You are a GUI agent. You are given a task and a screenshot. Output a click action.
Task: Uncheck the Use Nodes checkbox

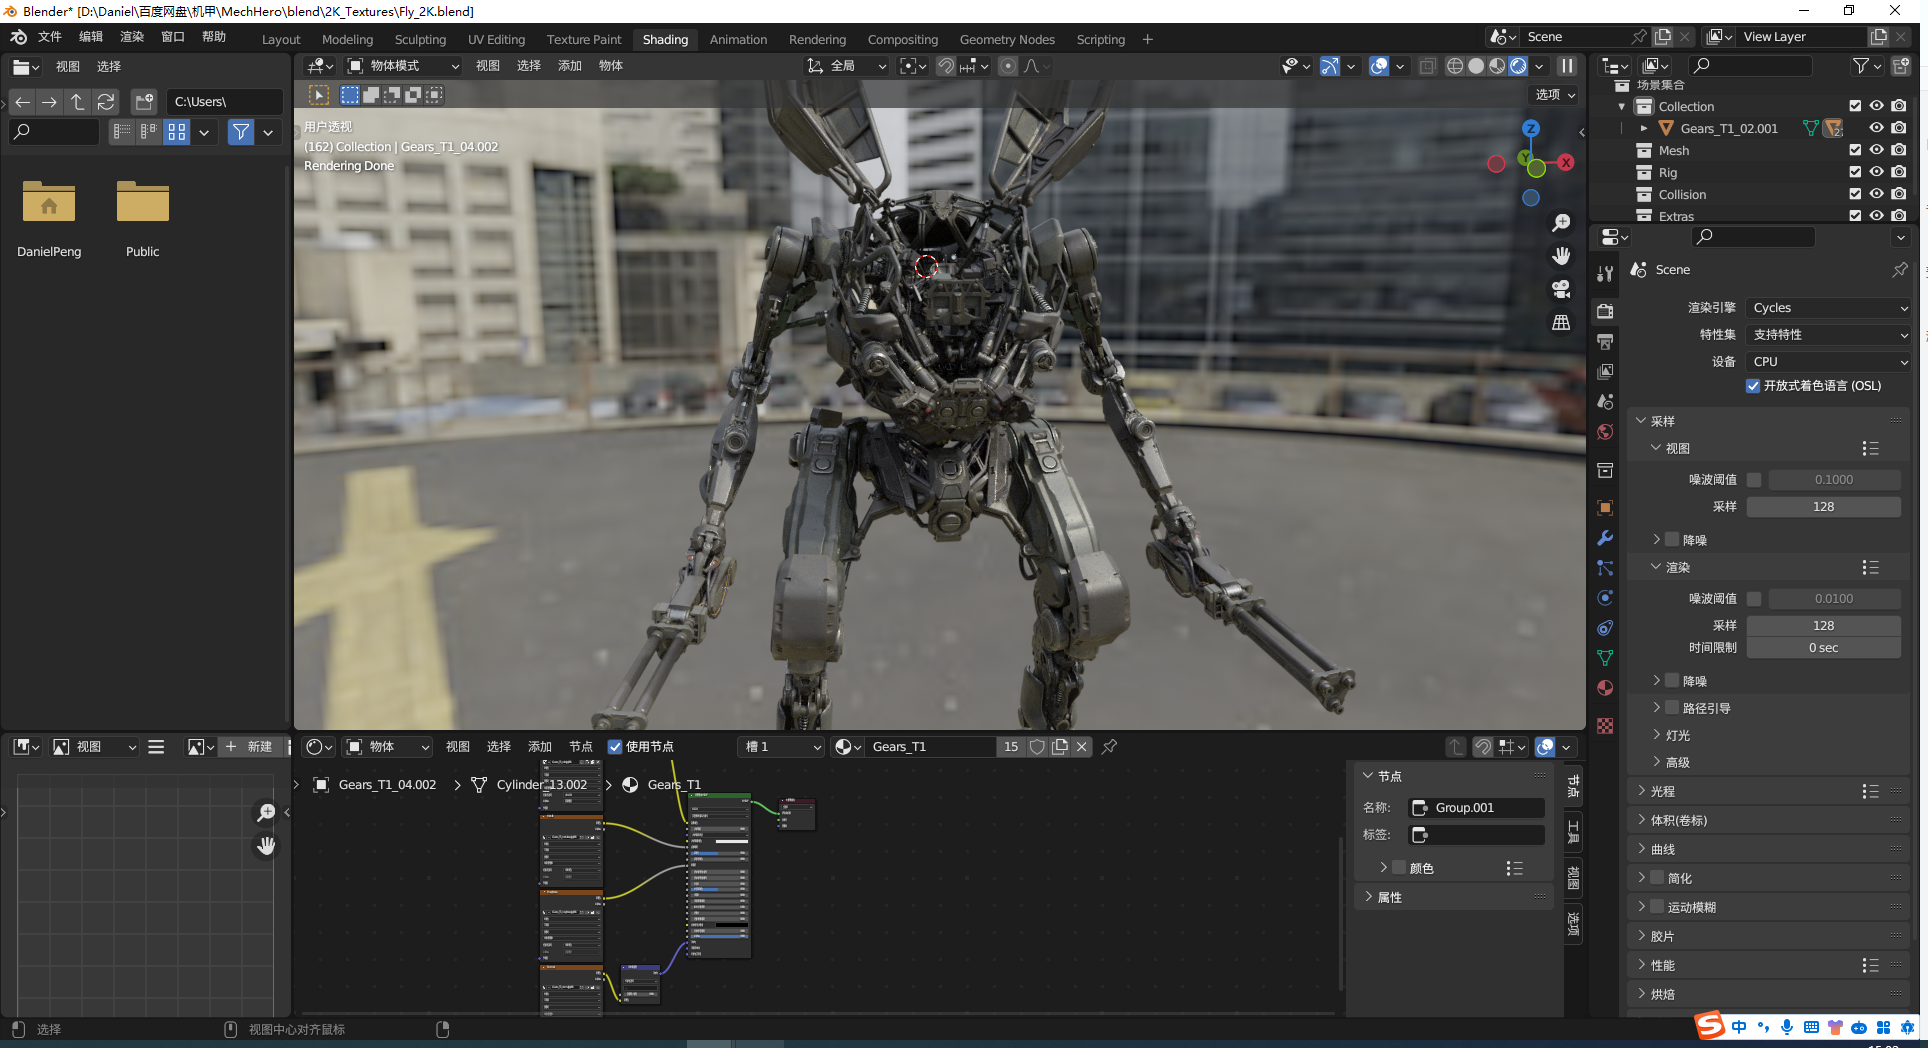[x=615, y=747]
